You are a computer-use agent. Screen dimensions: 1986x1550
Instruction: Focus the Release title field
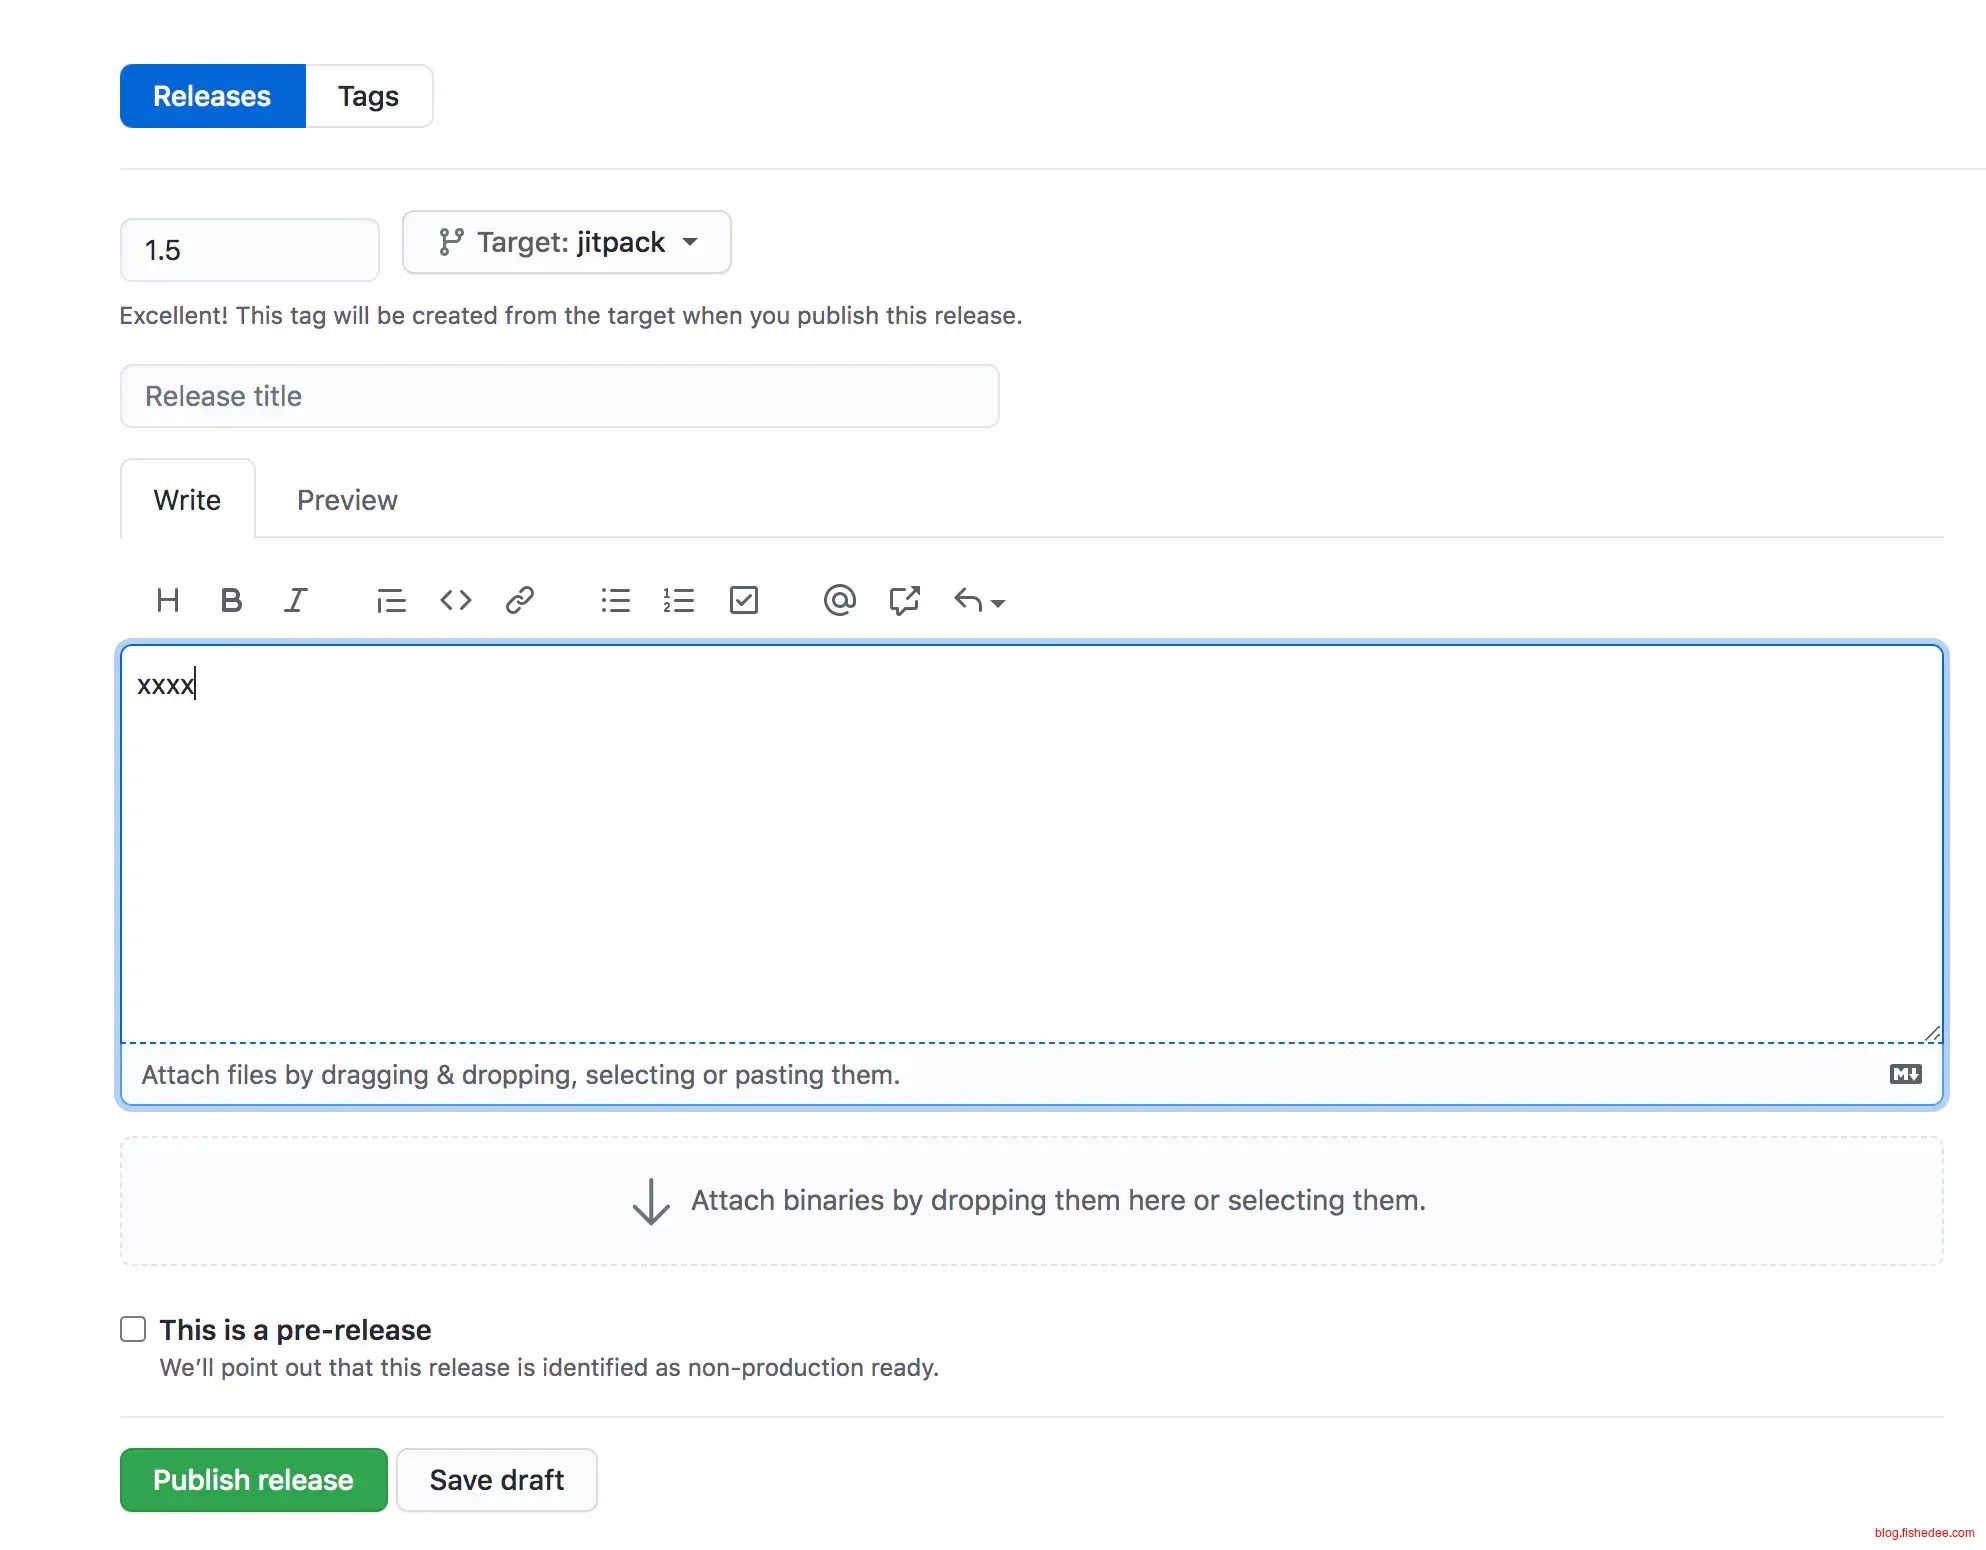(x=559, y=396)
